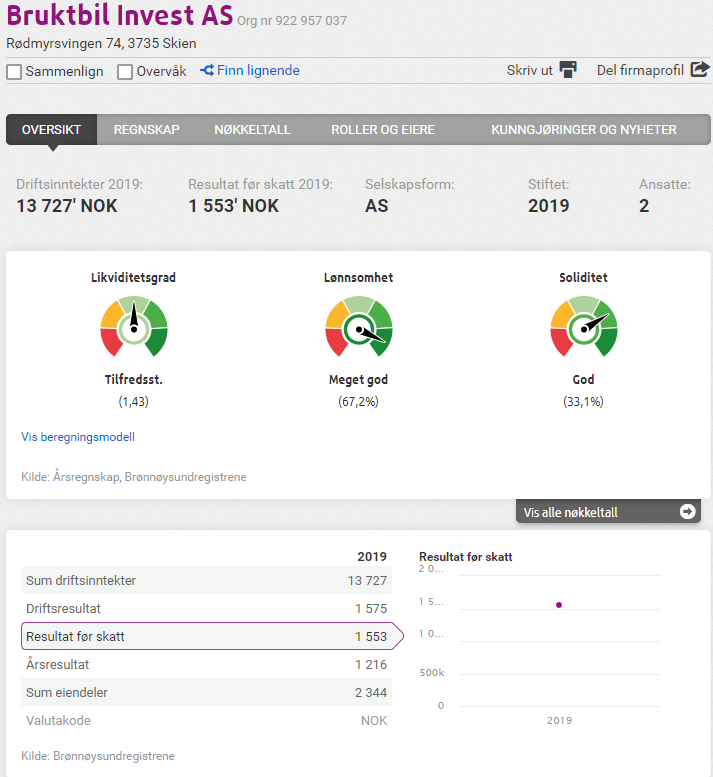The width and height of the screenshot is (713, 777).
Task: Click the address Rødmyrsvingen 74, 3735 Skien
Action: (x=101, y=44)
